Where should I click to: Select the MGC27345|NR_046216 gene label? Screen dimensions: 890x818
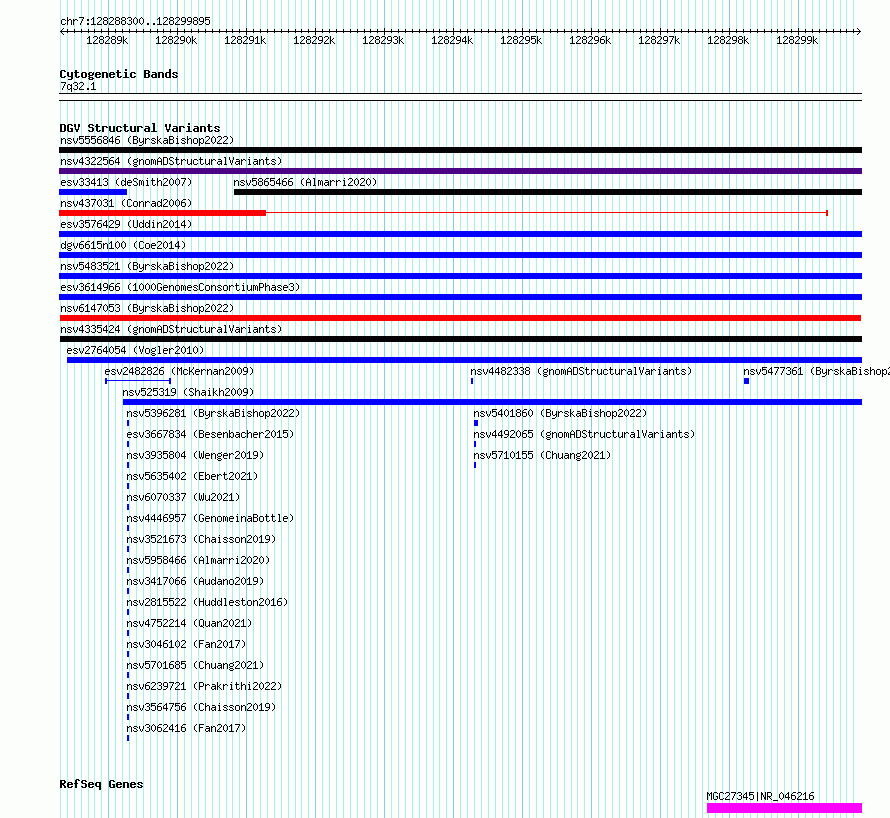760,796
